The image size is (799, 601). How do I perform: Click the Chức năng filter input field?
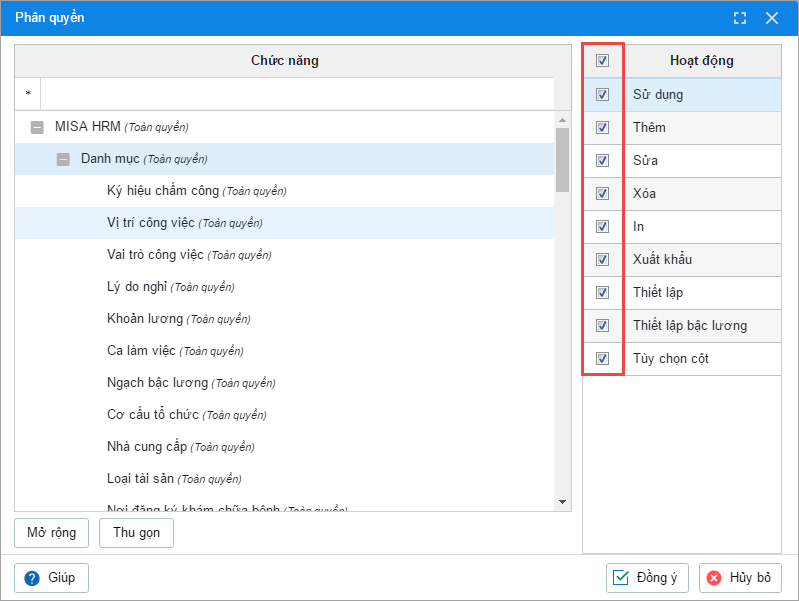tap(296, 94)
